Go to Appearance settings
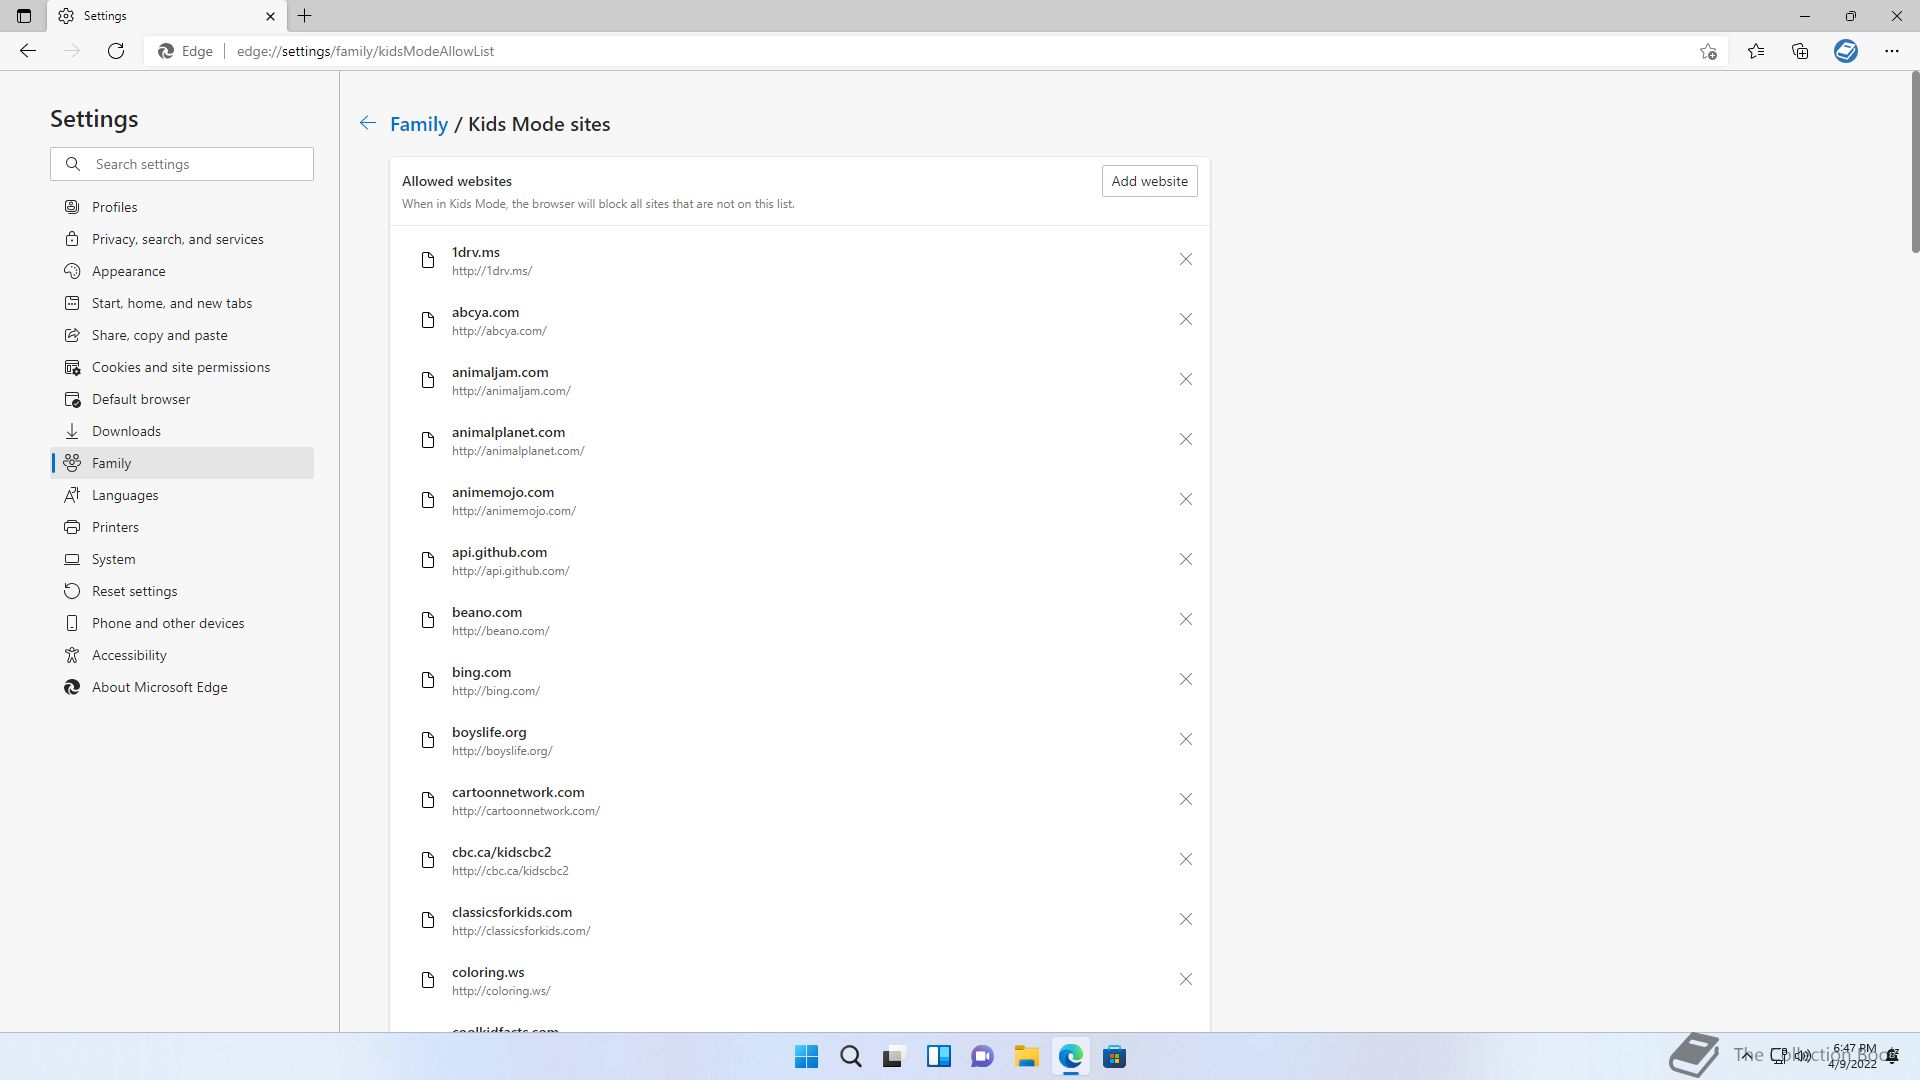Screen dimensions: 1920x1080 pyautogui.click(x=182, y=271)
